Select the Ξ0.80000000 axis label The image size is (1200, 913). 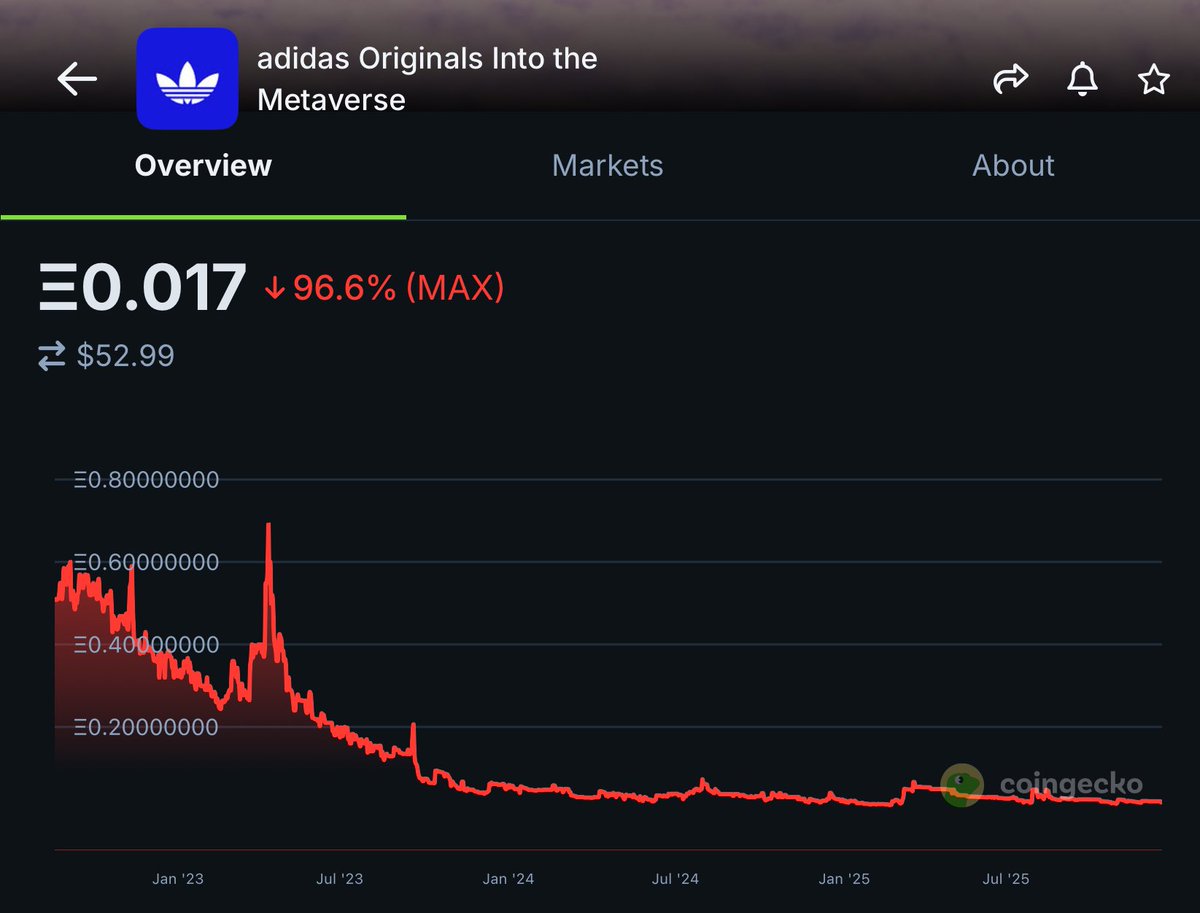tap(146, 480)
